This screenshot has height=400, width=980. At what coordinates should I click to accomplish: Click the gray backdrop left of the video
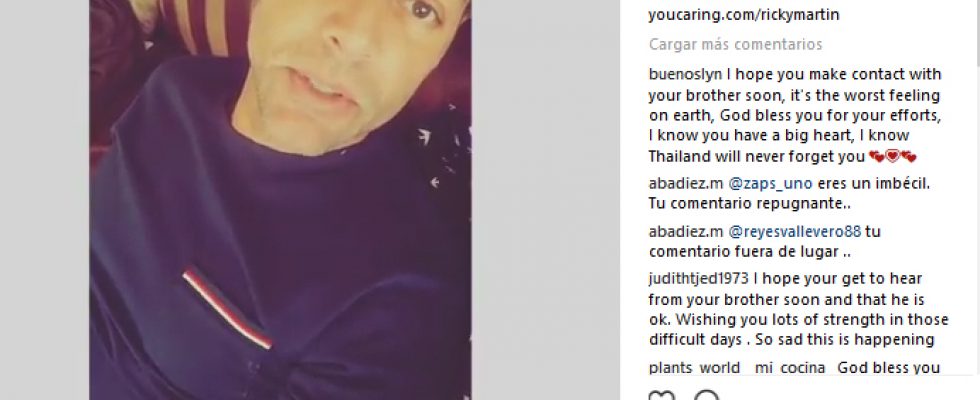[44, 200]
